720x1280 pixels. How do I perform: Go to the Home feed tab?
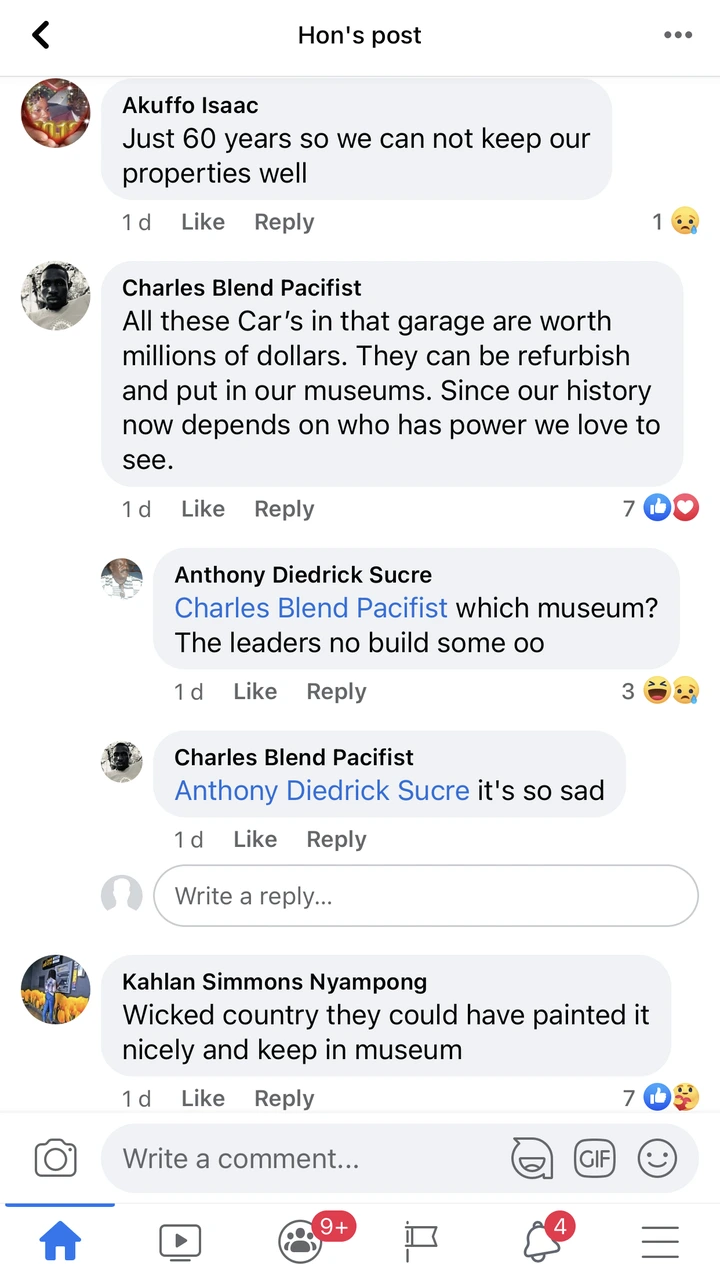[60, 1242]
